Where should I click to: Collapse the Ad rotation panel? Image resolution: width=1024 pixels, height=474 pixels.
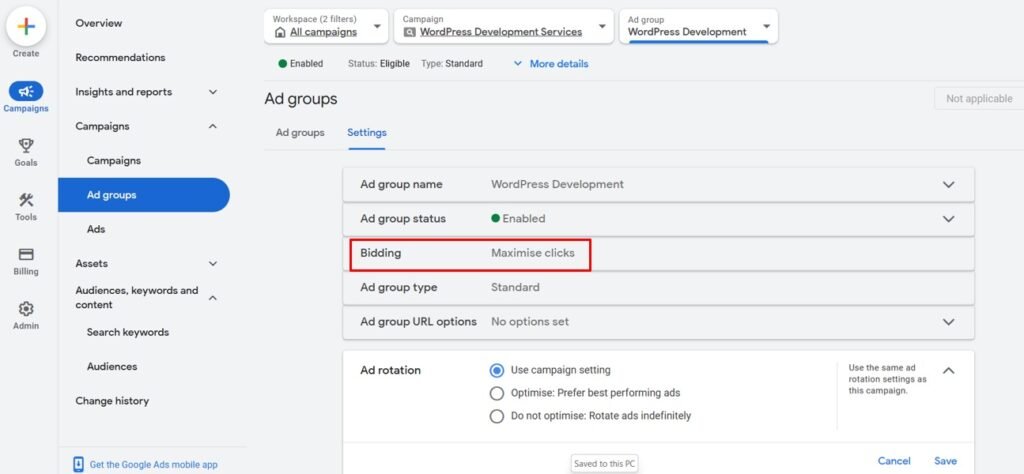(x=948, y=370)
